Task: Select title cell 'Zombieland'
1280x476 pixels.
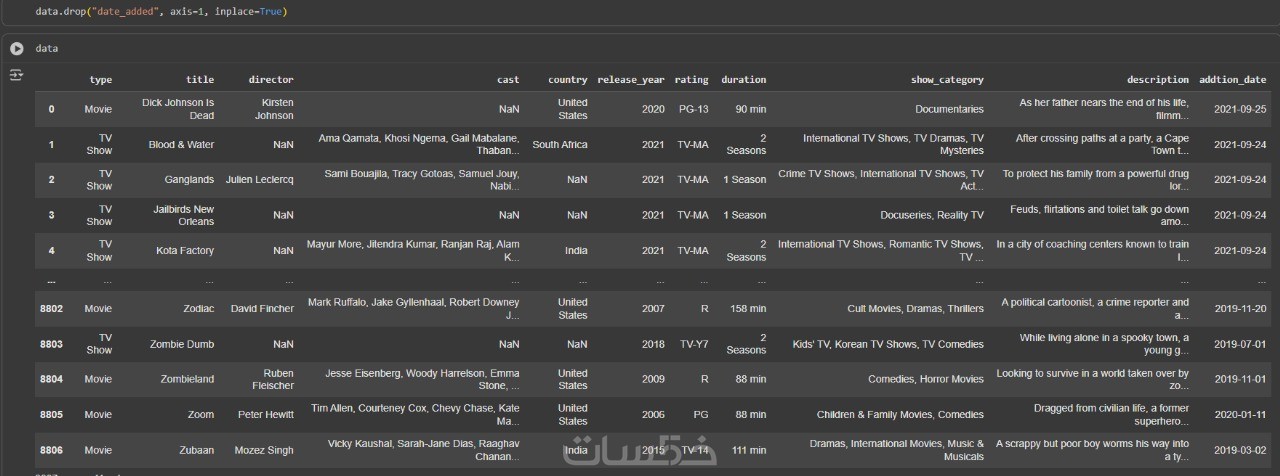Action: [187, 379]
